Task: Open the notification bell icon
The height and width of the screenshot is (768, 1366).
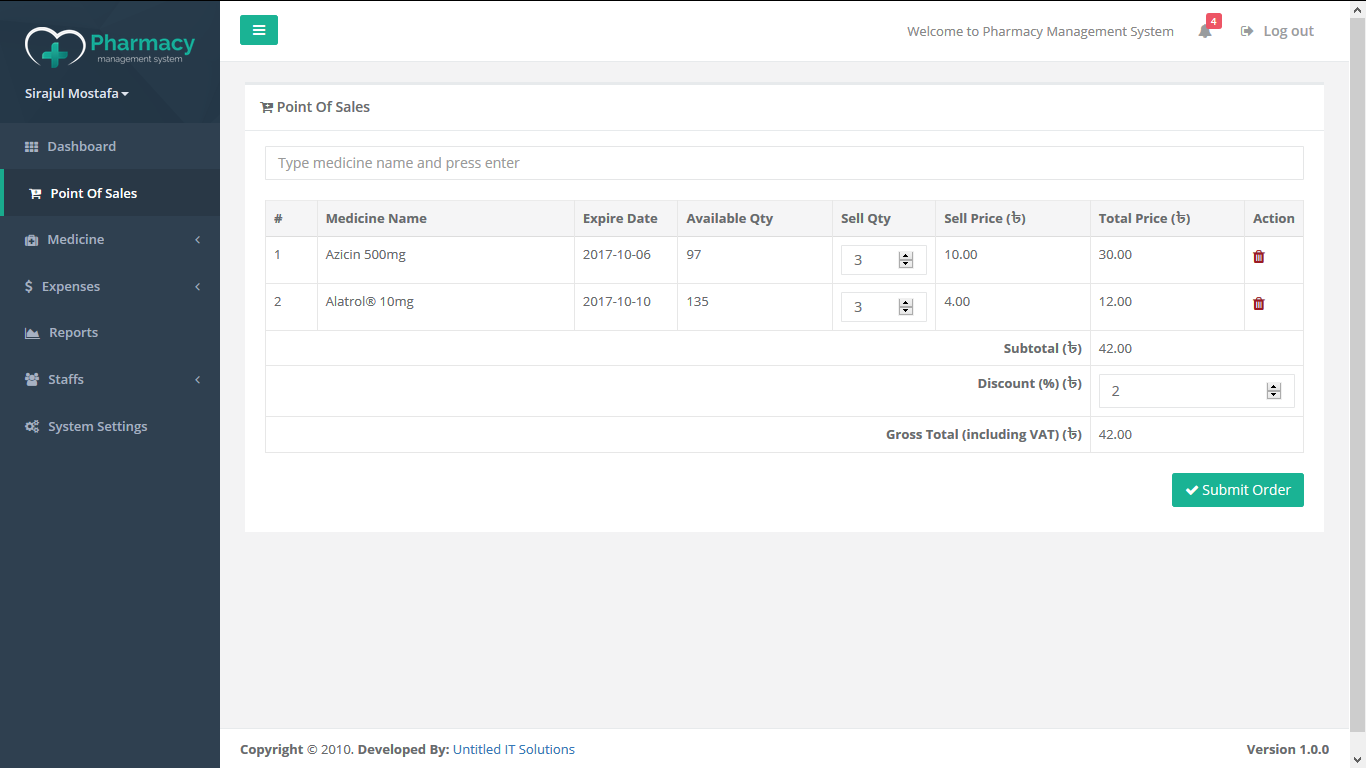Action: [x=1205, y=31]
